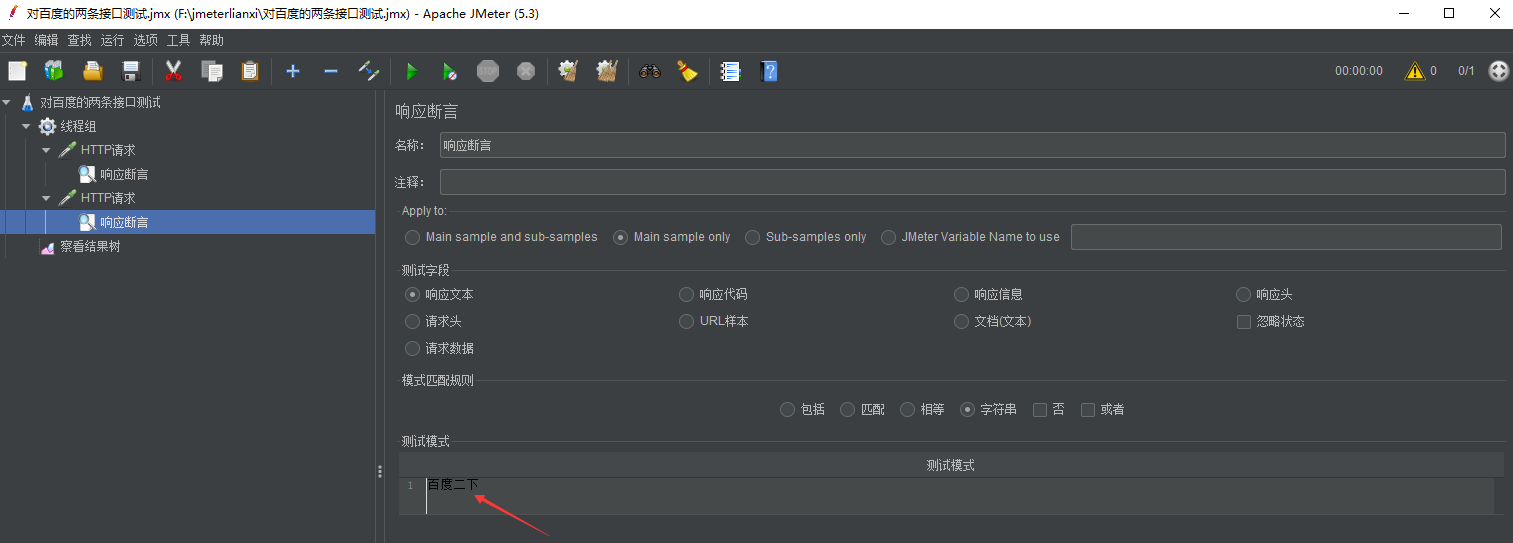Select Sub-samples only option
The height and width of the screenshot is (543, 1513).
(806, 237)
